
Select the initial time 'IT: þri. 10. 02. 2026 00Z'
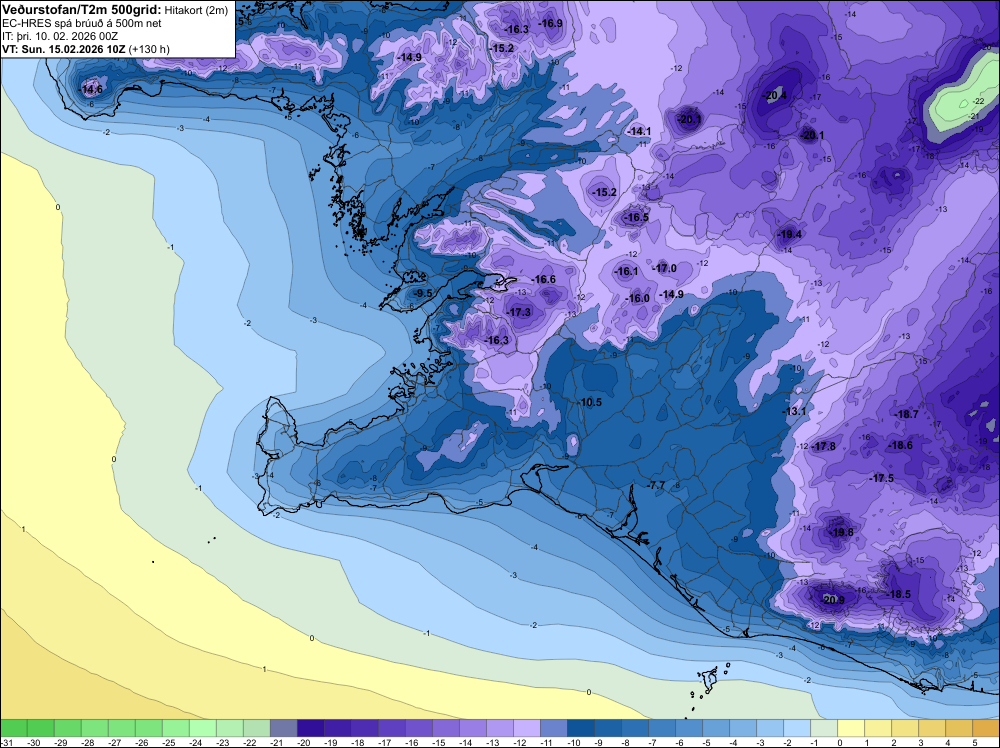[x=60, y=36]
